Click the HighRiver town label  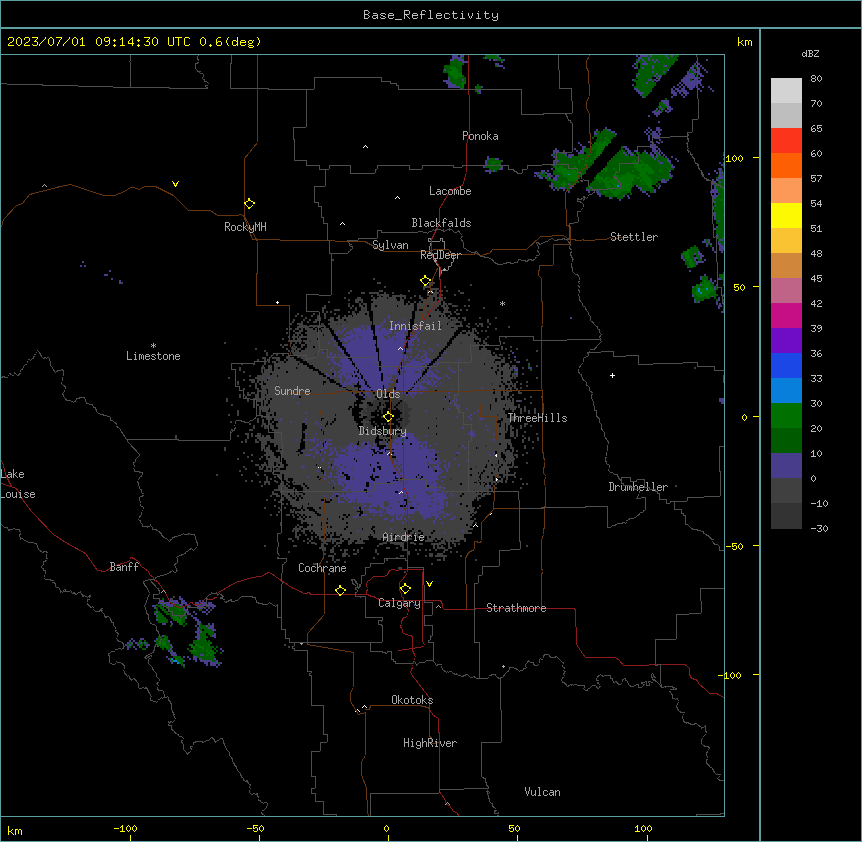point(430,743)
